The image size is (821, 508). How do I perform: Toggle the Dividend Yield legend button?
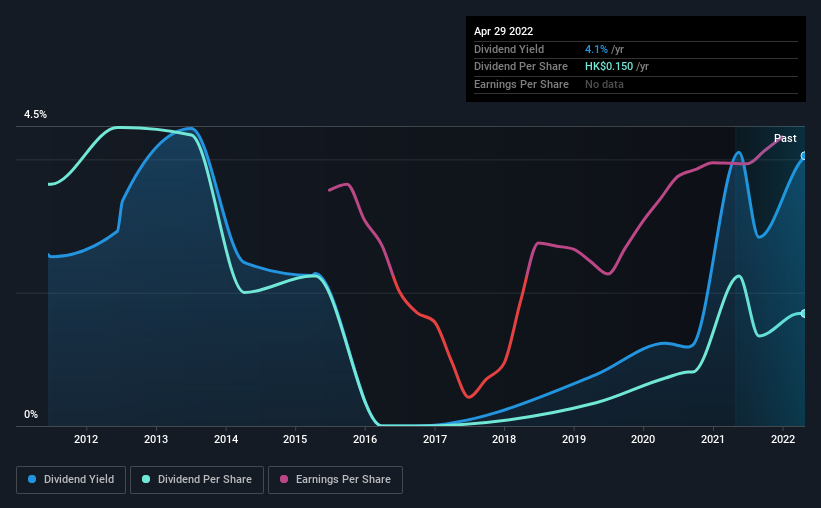pyautogui.click(x=71, y=480)
